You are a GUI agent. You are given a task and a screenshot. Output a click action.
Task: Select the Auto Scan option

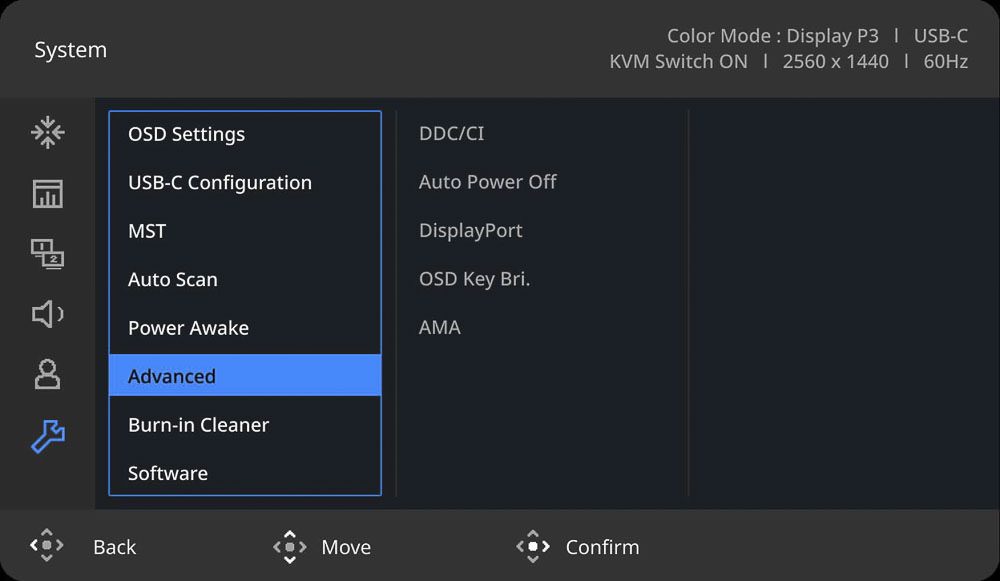pyautogui.click(x=245, y=279)
